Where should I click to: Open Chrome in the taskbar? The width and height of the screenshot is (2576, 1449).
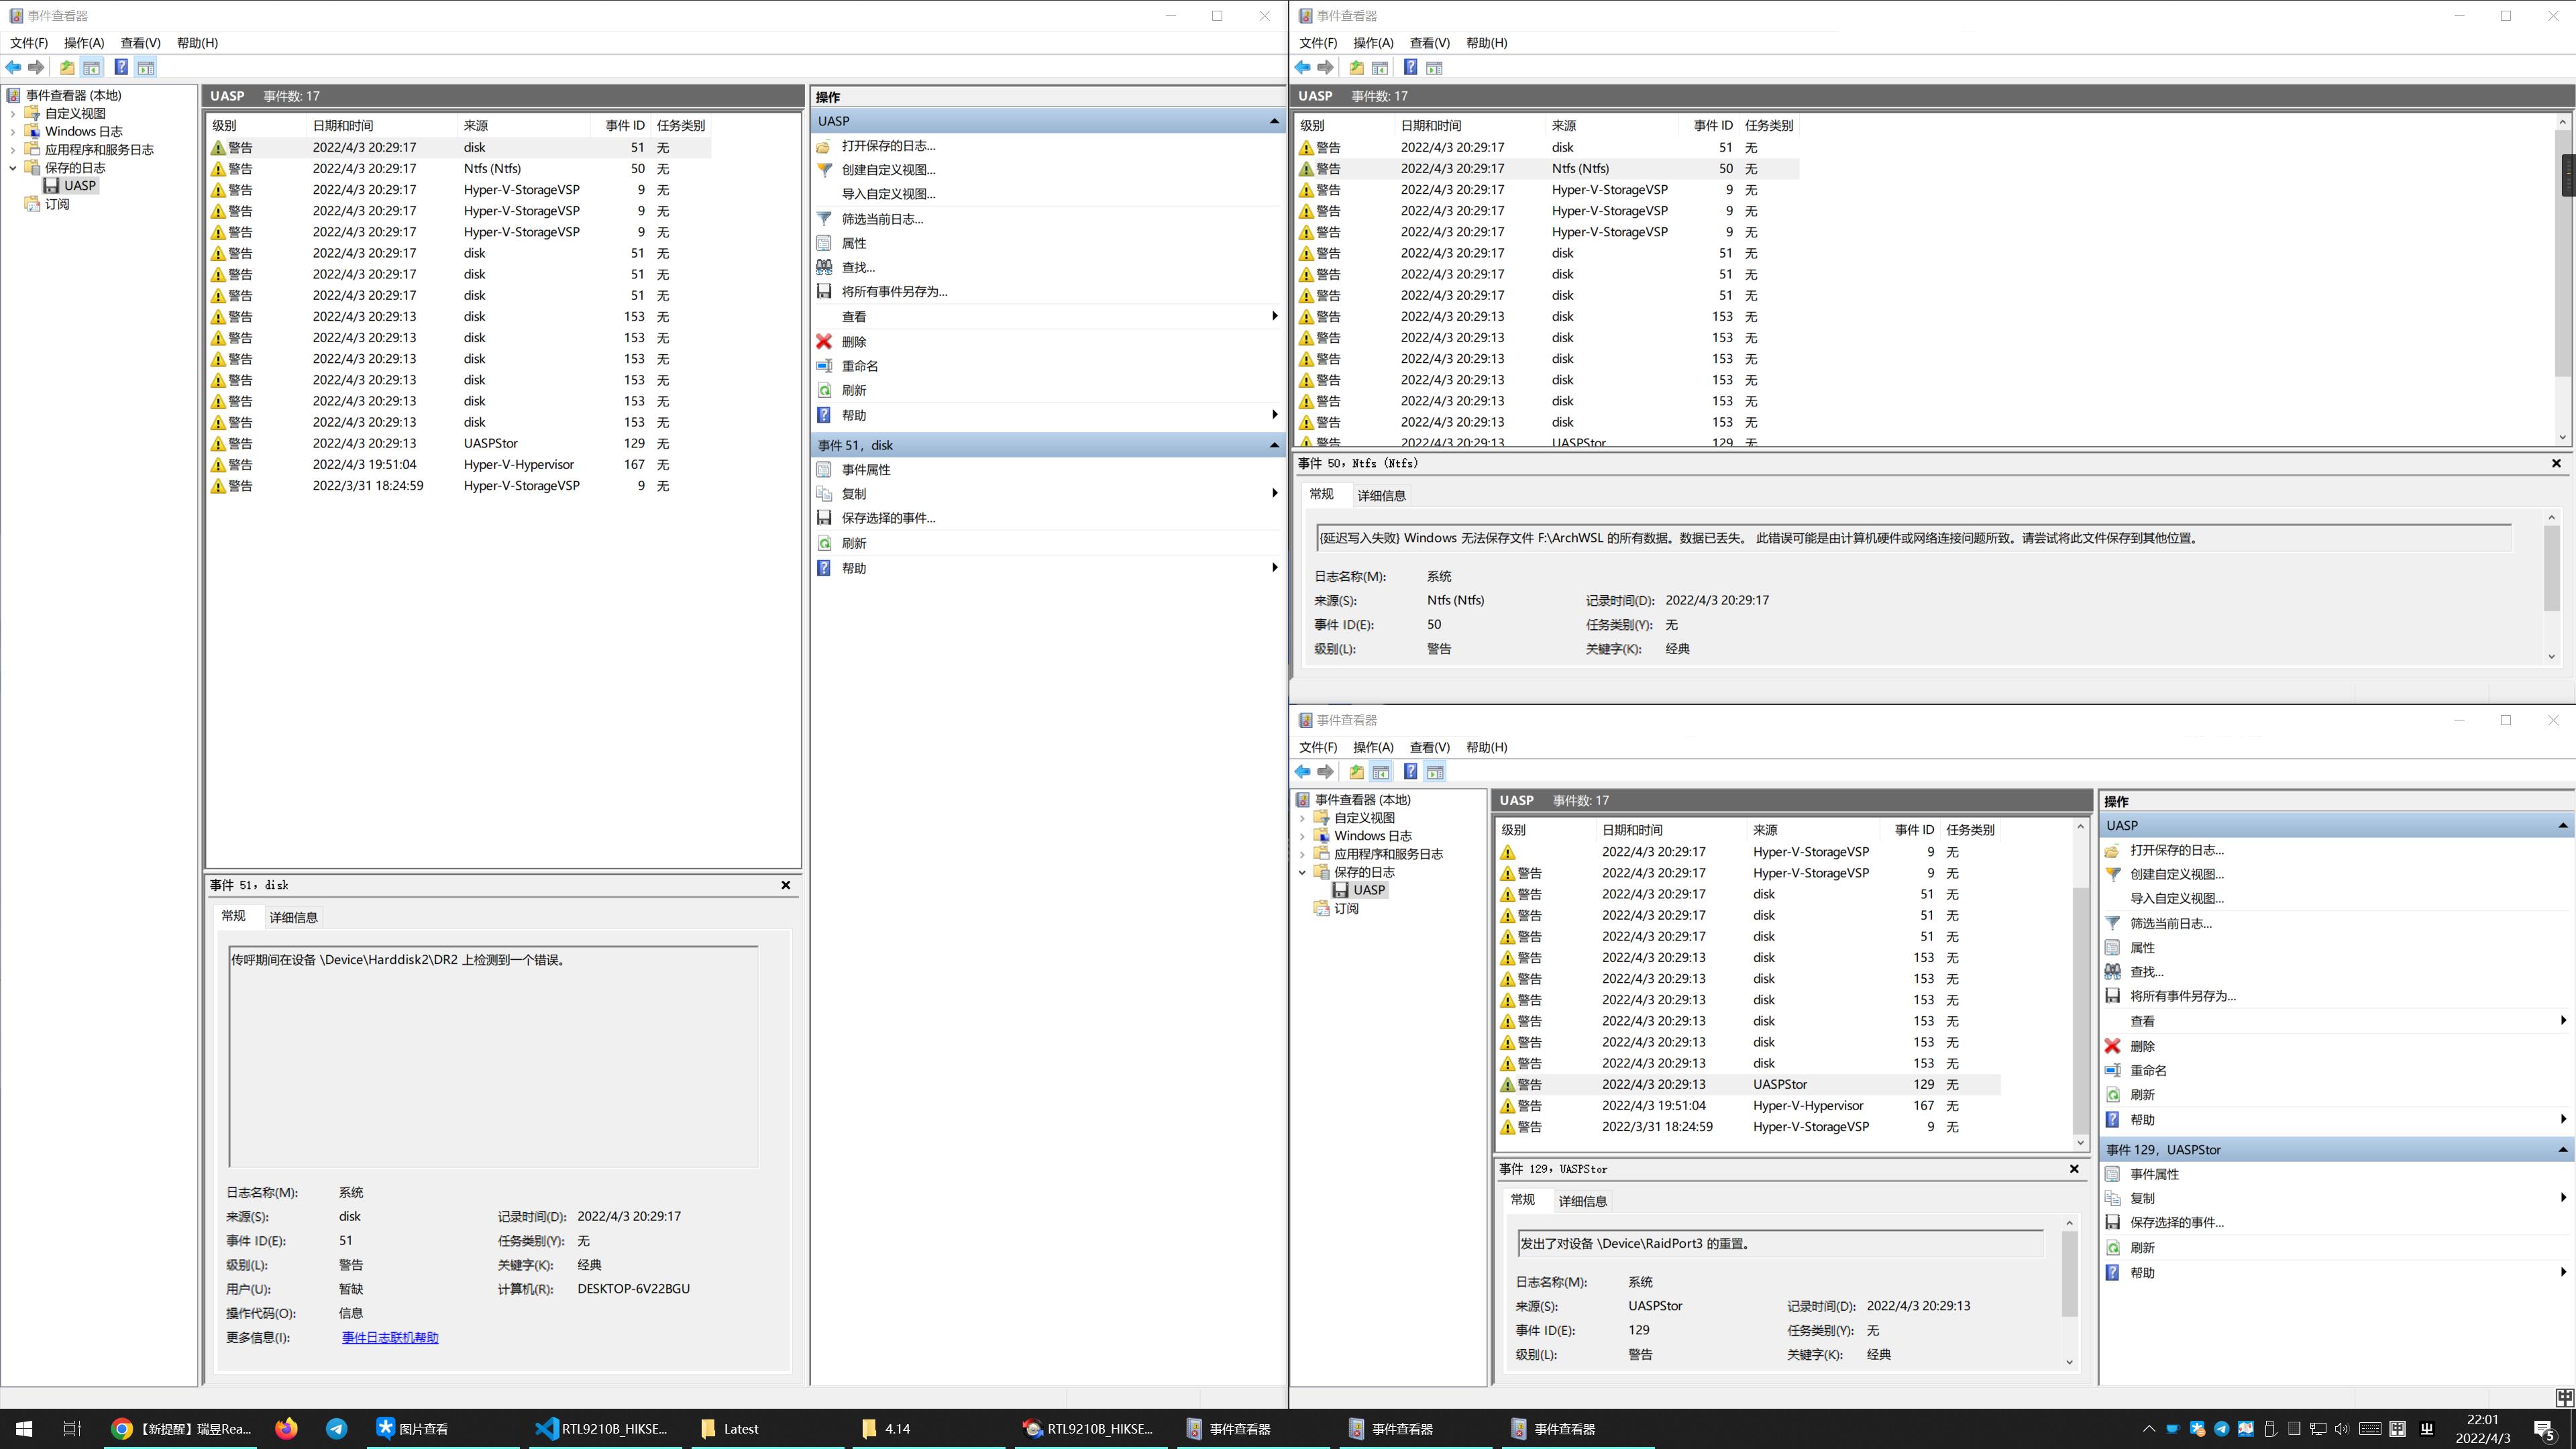click(181, 1428)
